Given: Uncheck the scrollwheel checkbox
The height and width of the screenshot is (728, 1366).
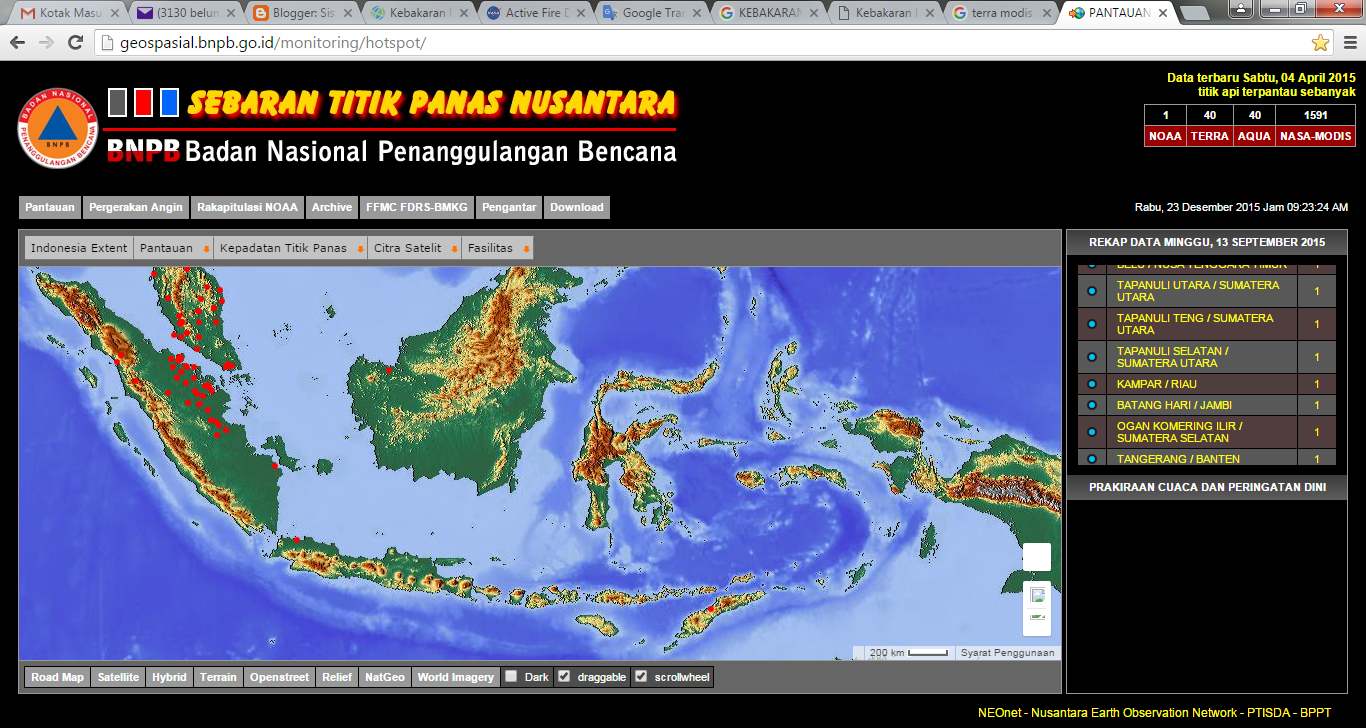Looking at the screenshot, I should (641, 676).
